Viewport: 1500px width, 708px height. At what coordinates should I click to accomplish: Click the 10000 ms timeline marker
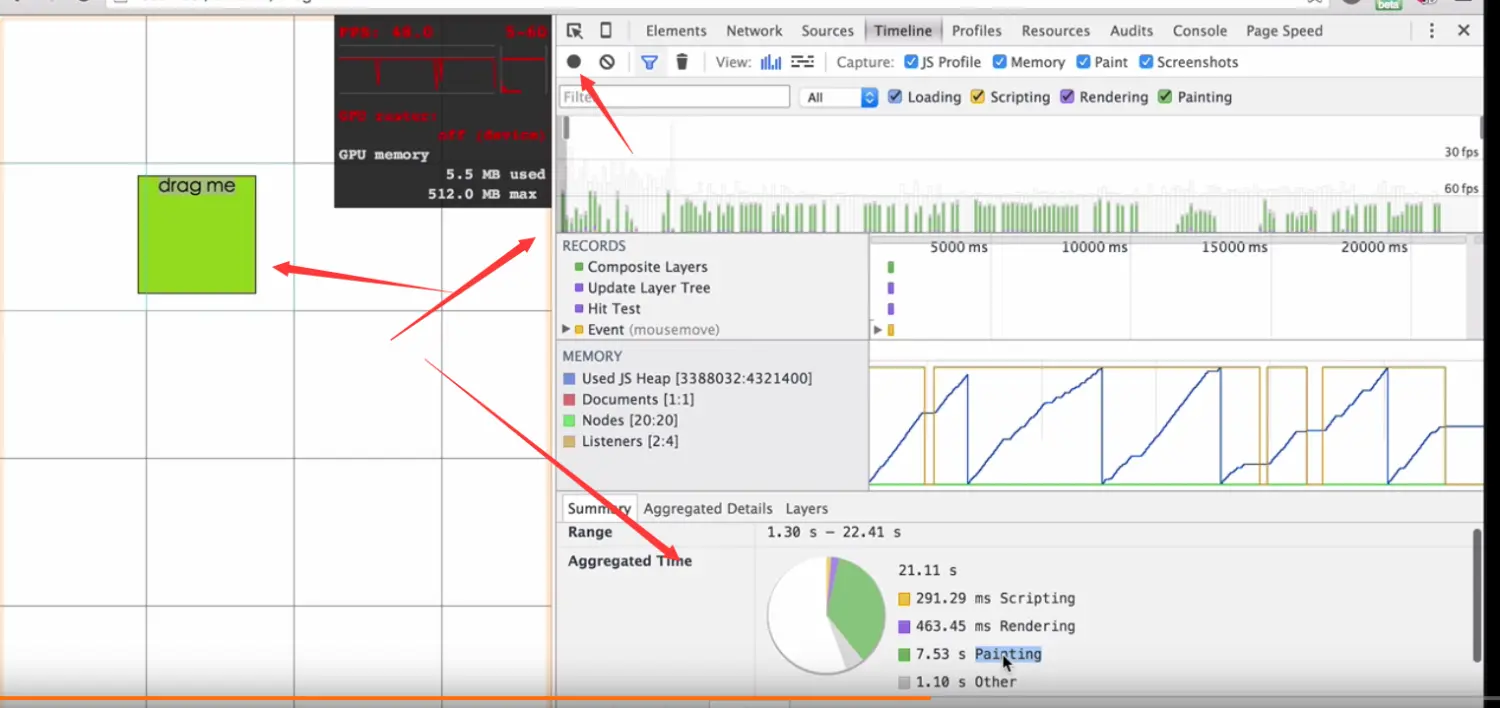[x=1094, y=247]
